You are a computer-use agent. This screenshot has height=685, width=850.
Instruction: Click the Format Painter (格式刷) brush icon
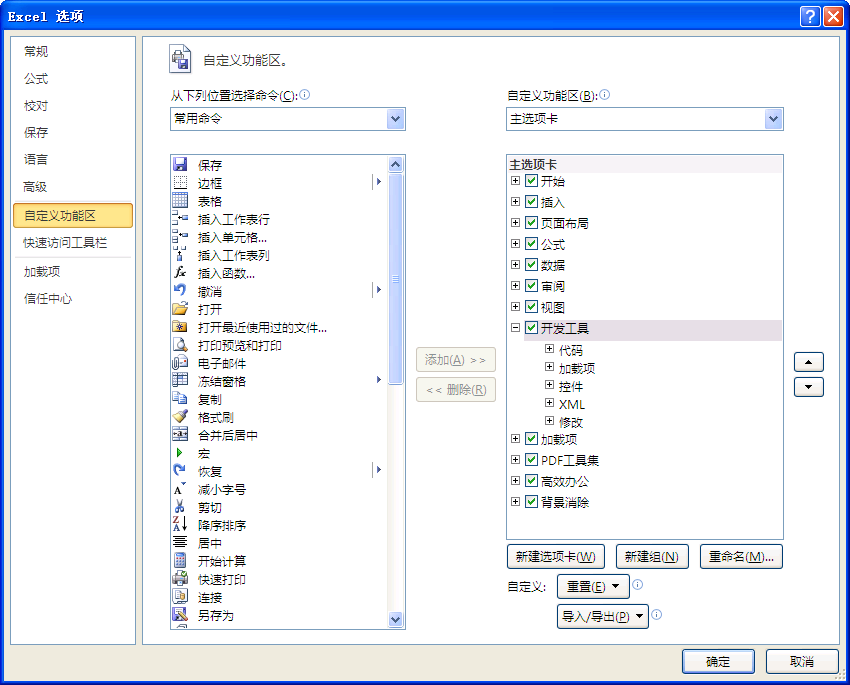tap(180, 416)
